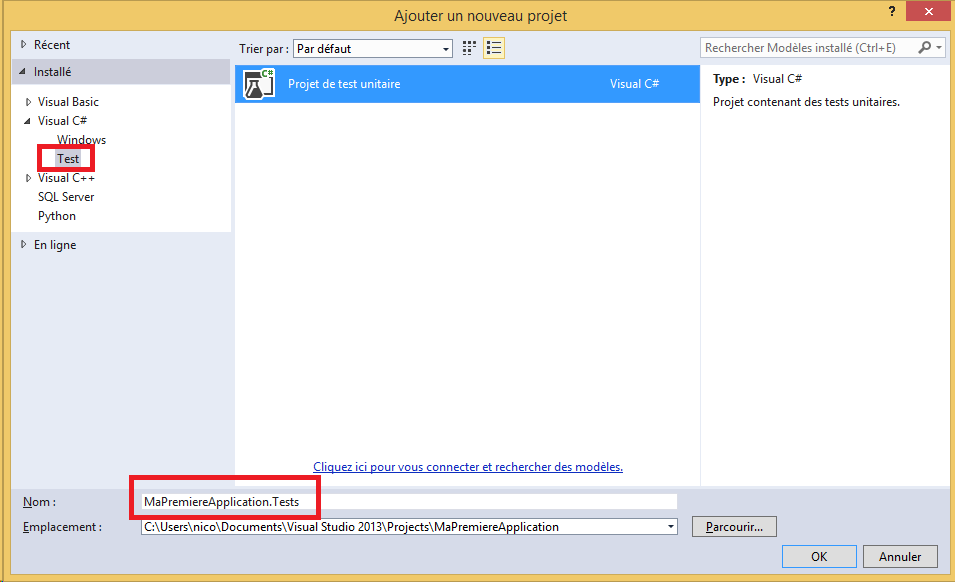Click the 'Type : Visual C#' description text
Viewport: 955px width, 582px height.
[x=757, y=79]
